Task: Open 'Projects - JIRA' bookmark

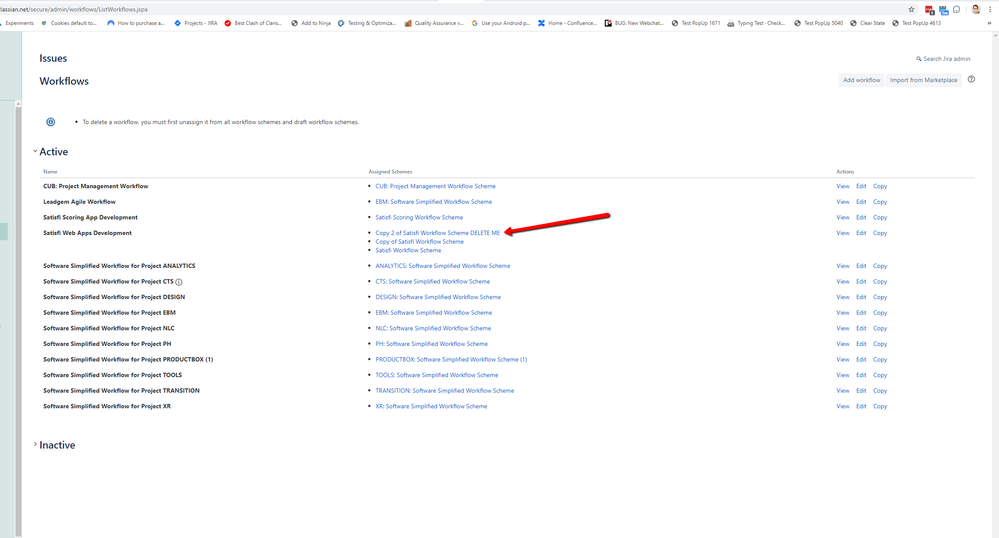Action: point(196,23)
